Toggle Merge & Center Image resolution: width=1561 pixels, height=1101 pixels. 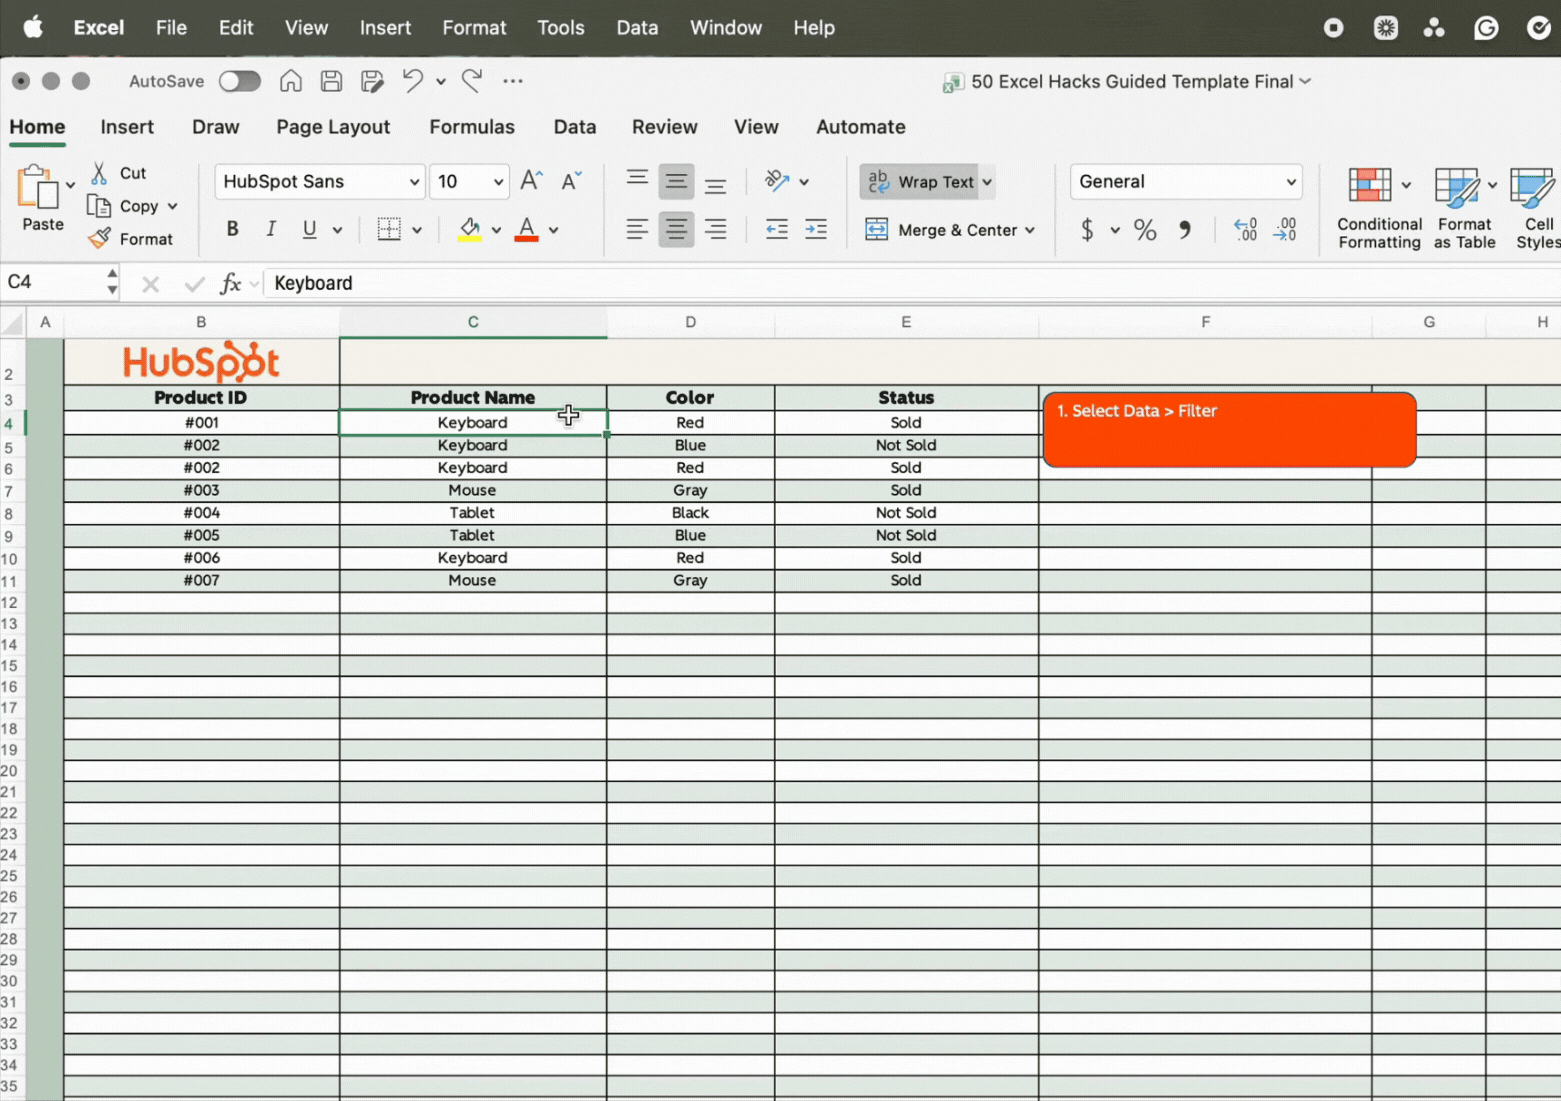click(x=948, y=229)
